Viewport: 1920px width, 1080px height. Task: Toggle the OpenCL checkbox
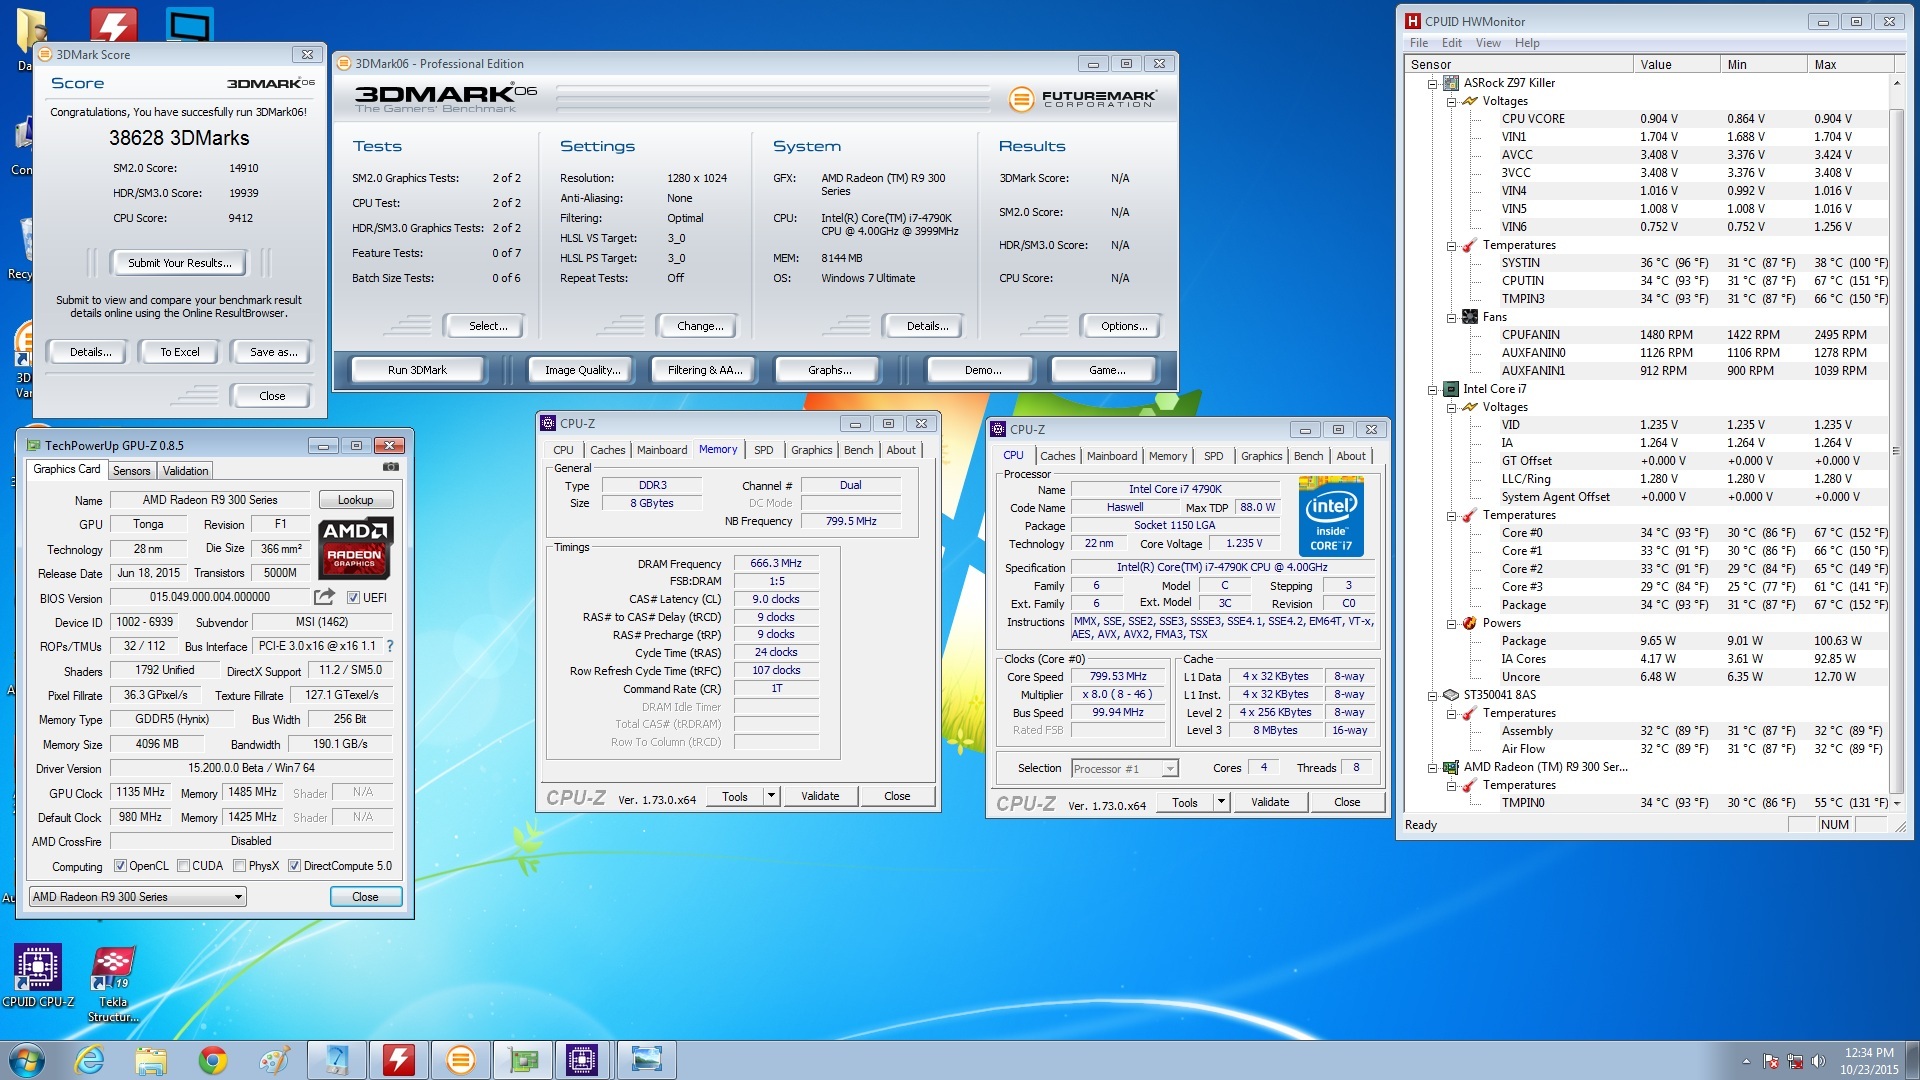[x=120, y=866]
